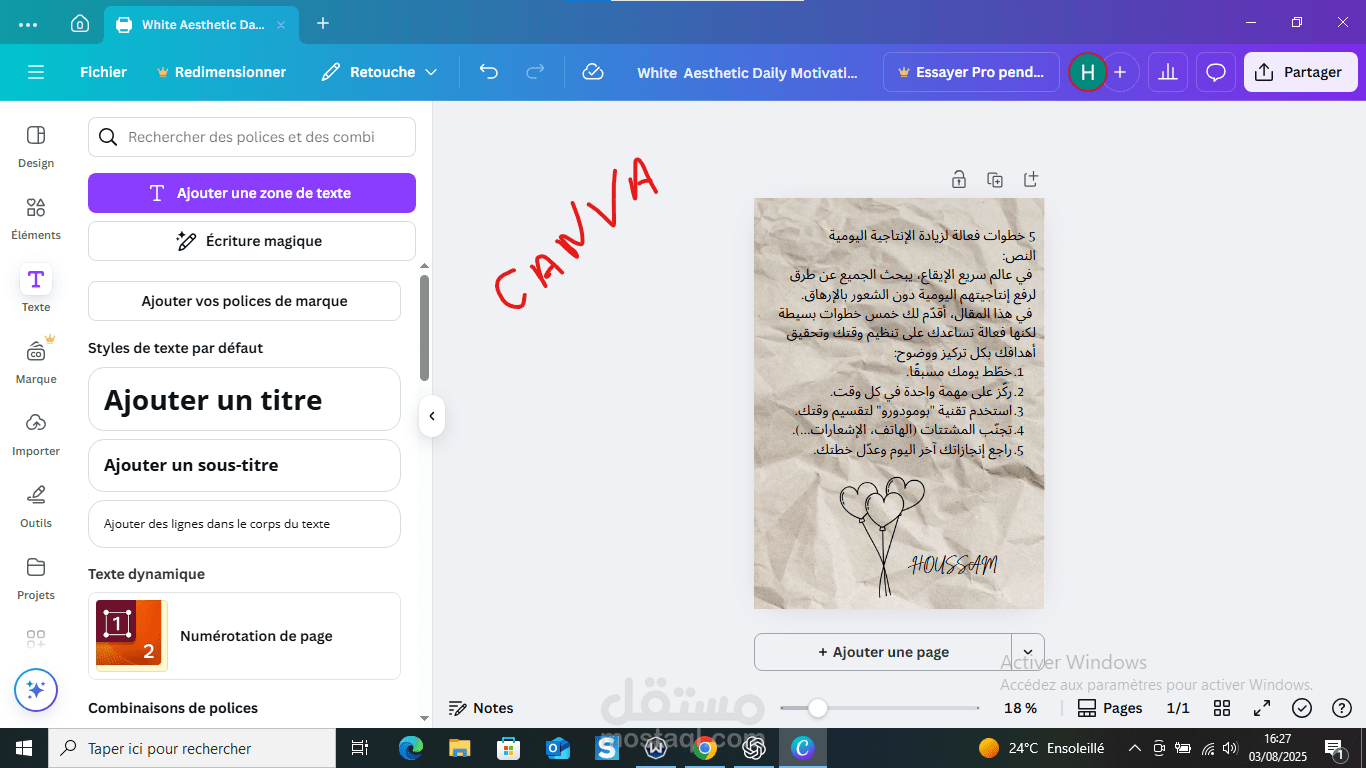
Task: Select the heart balloons graphic
Action: coord(883,537)
